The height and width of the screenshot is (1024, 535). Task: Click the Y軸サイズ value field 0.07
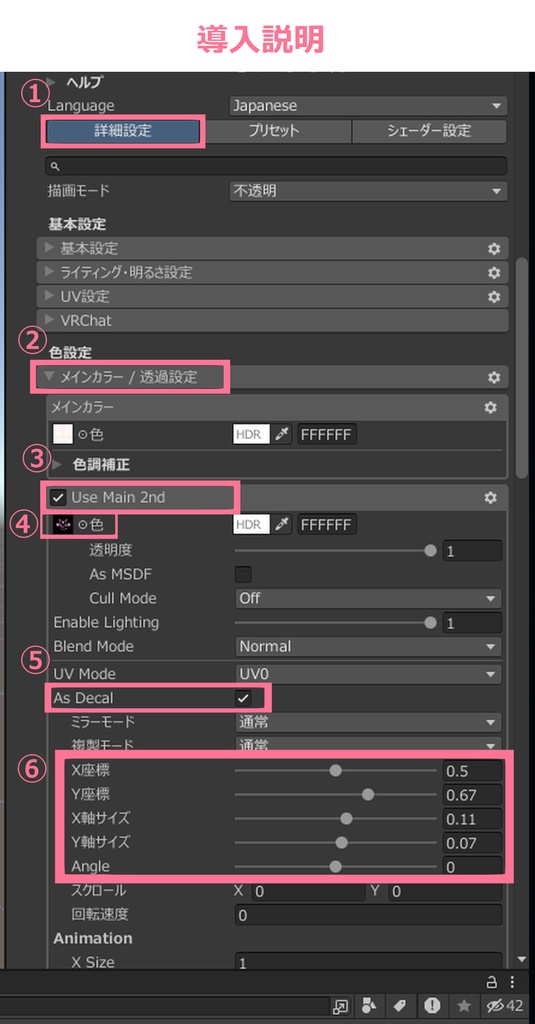click(x=472, y=842)
